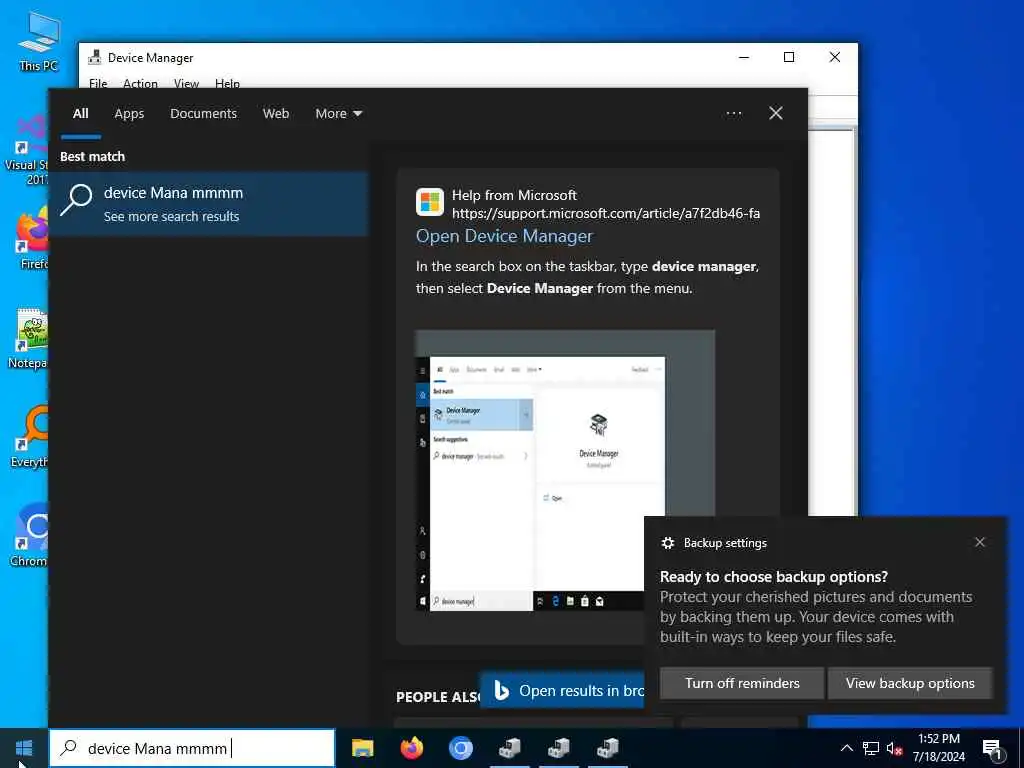Open network status tray icon
The height and width of the screenshot is (768, 1024).
[871, 748]
